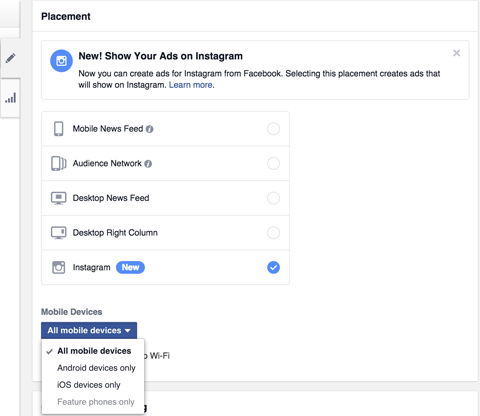Viewport: 480px width, 416px height.
Task: Enable the Desktop News Feed placement
Action: [x=273, y=198]
